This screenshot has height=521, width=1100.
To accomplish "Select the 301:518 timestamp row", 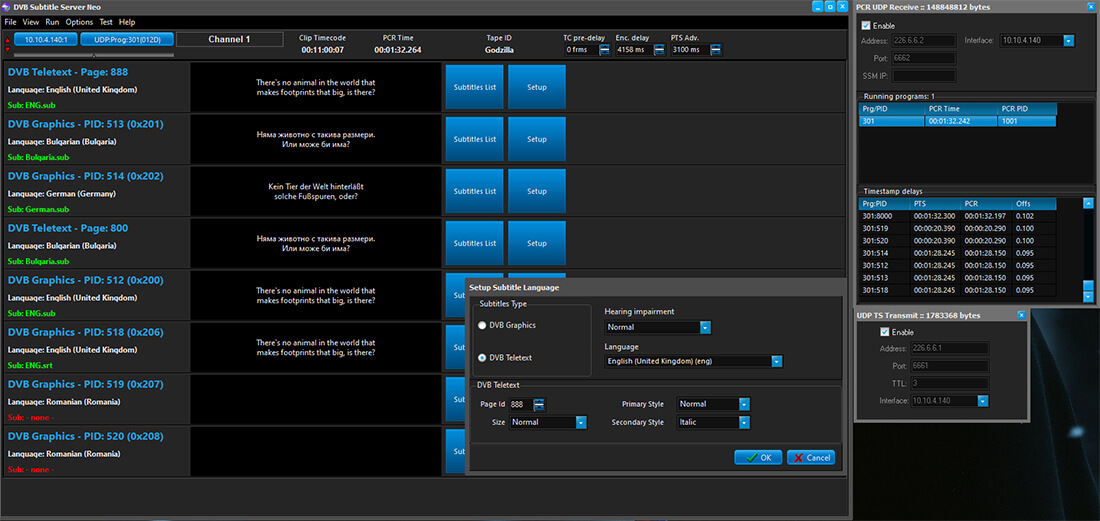I will [958, 290].
